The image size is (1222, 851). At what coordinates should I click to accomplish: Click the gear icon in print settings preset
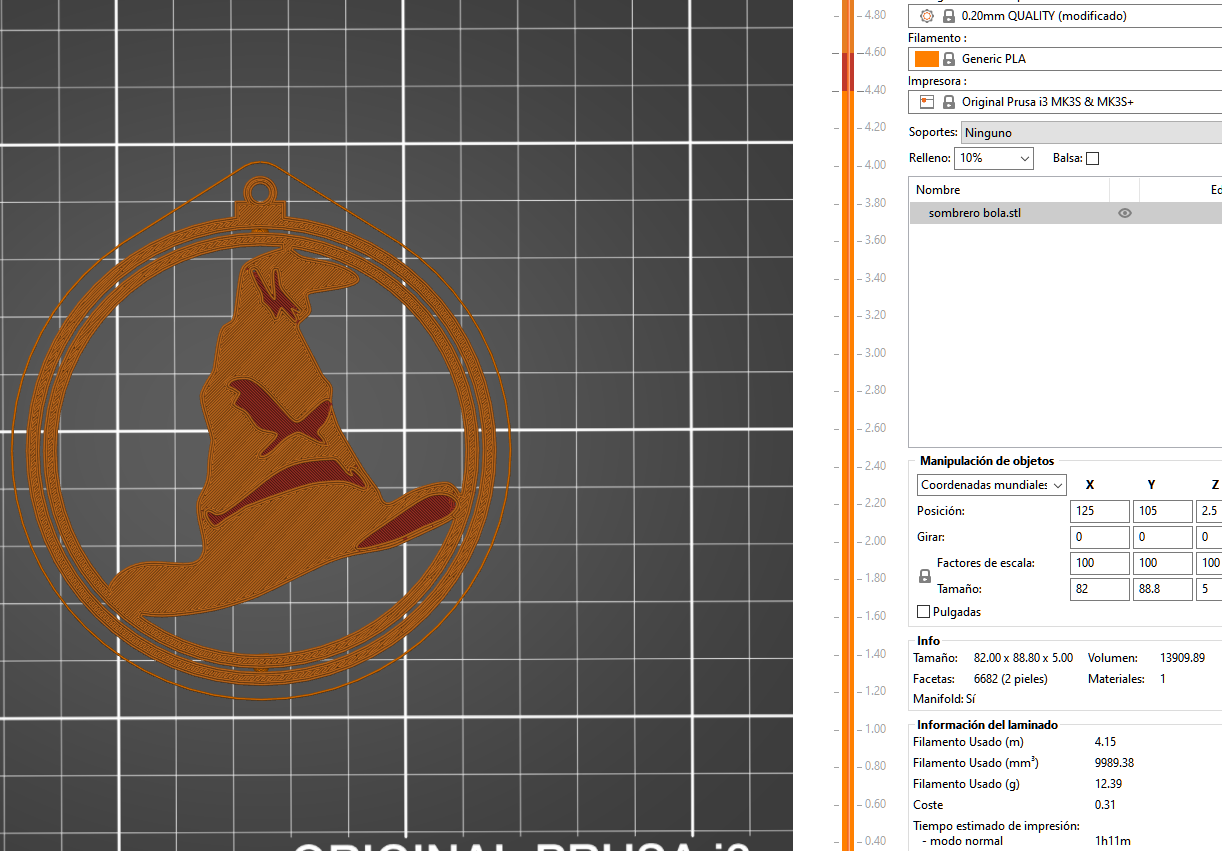click(926, 16)
